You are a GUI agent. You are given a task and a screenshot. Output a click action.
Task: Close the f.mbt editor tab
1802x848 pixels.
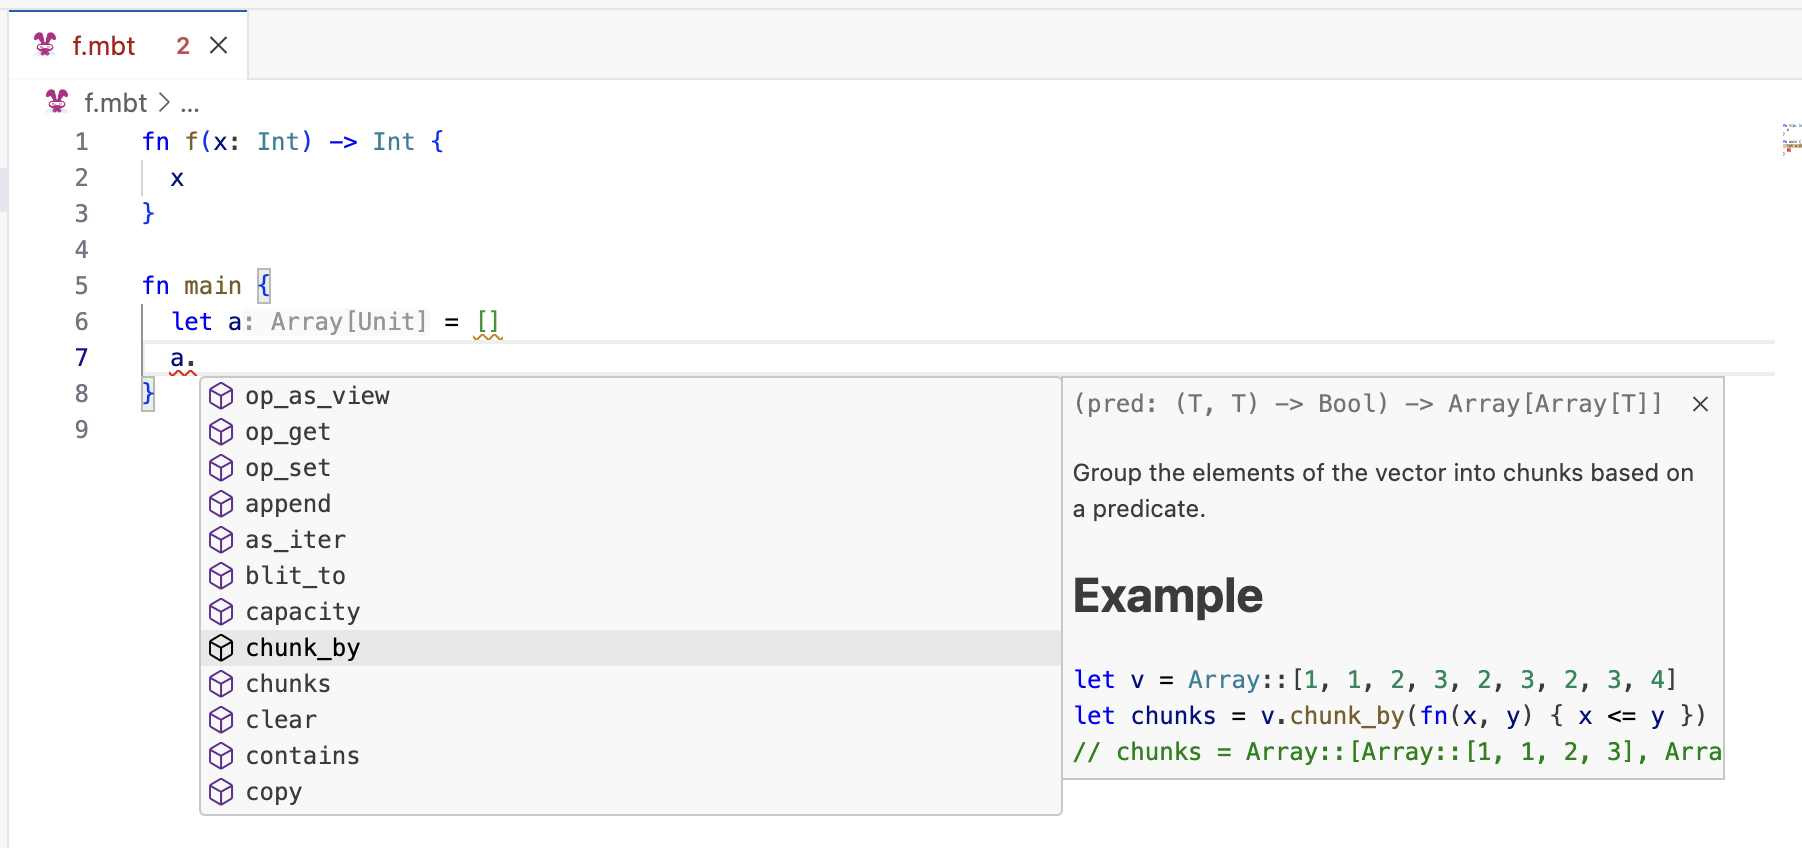pos(219,45)
